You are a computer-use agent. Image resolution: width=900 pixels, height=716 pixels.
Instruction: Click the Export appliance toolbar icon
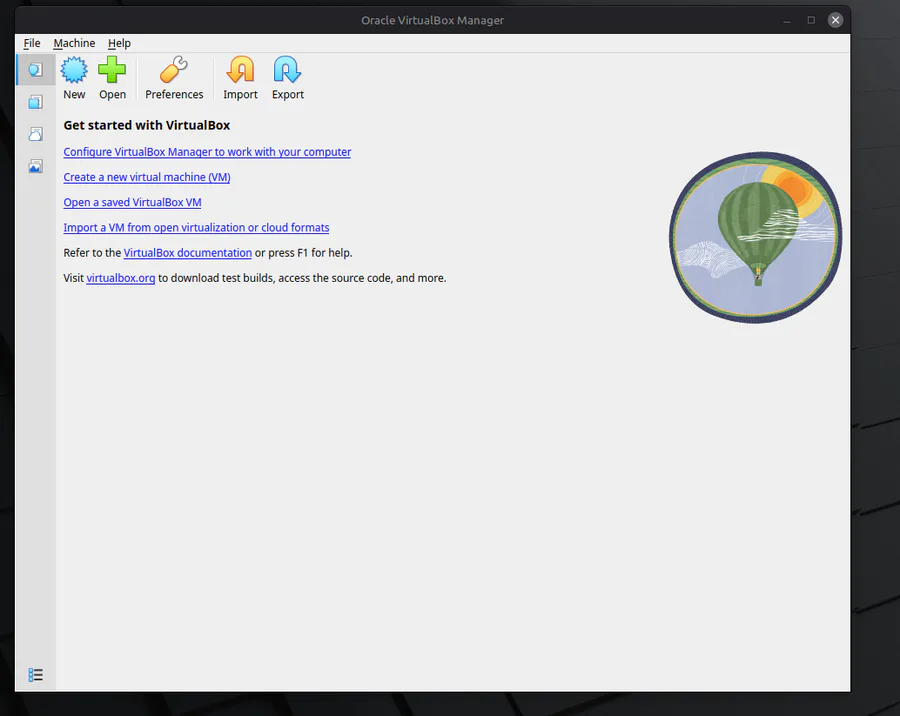[x=288, y=70]
